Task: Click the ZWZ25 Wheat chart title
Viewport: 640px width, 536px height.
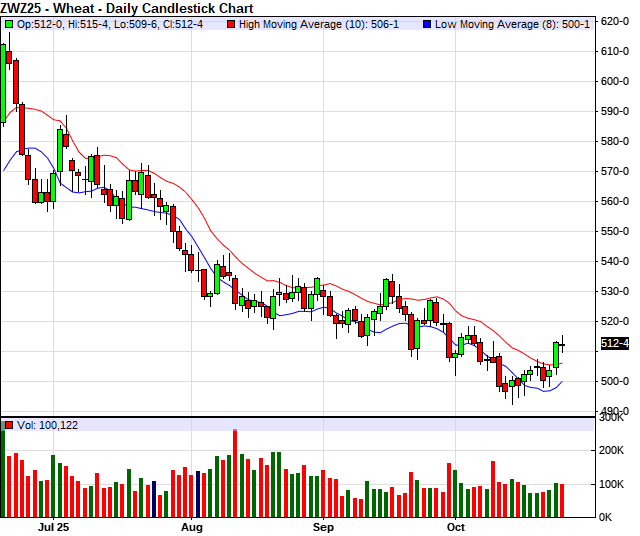Action: click(126, 8)
